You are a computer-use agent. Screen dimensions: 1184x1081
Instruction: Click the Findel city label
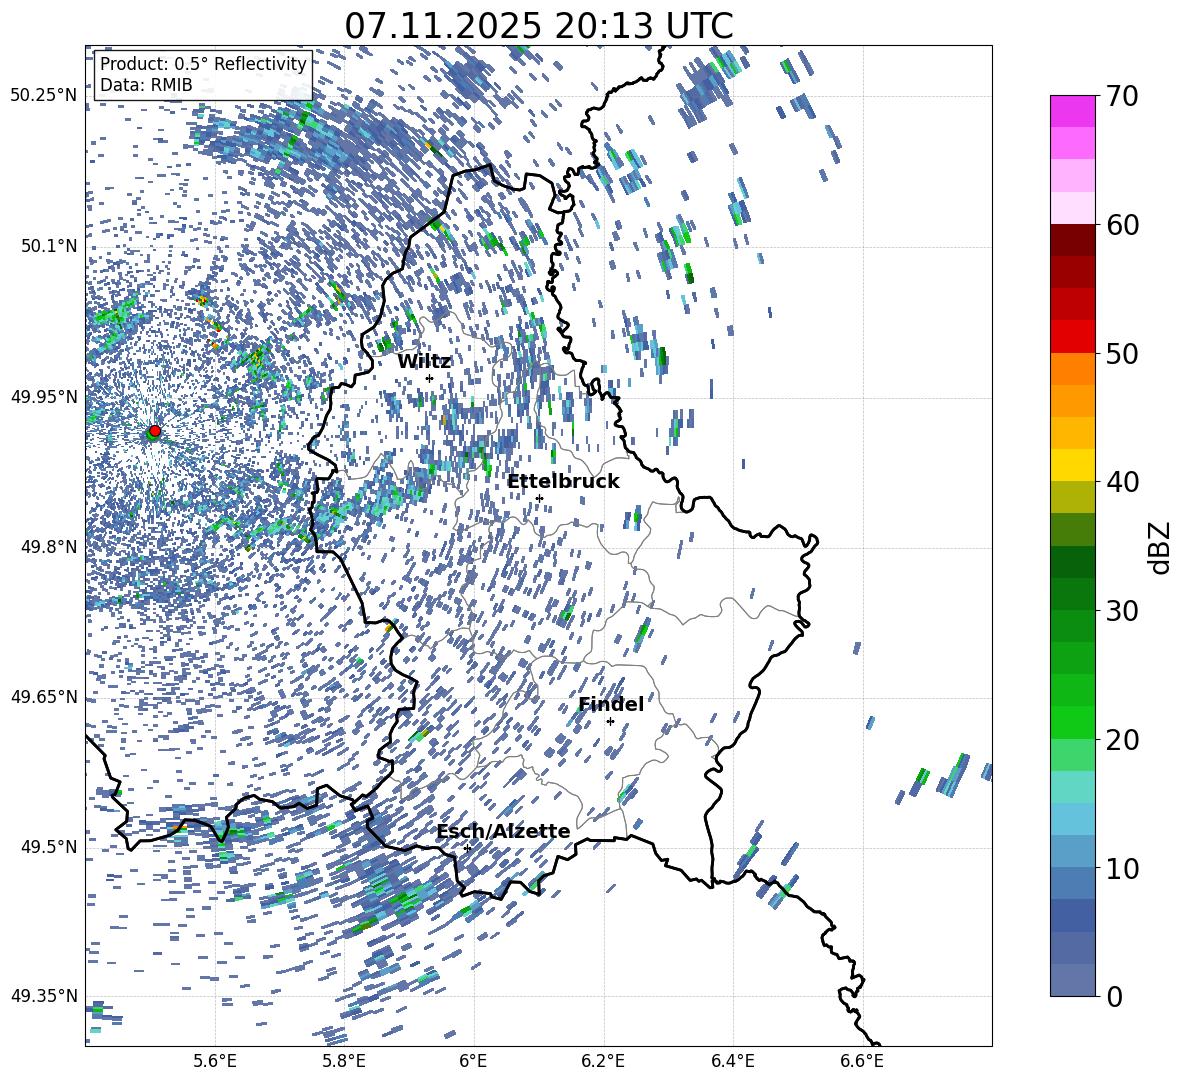pos(611,704)
